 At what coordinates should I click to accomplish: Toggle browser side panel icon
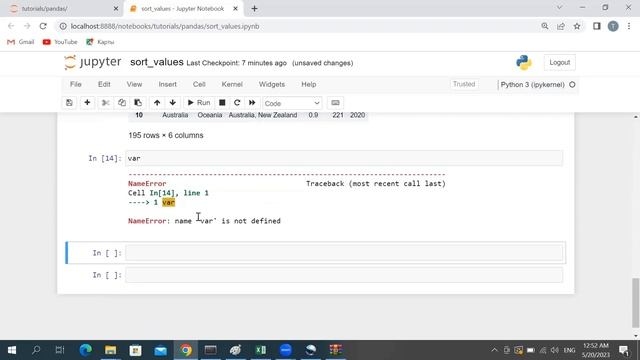coord(597,26)
